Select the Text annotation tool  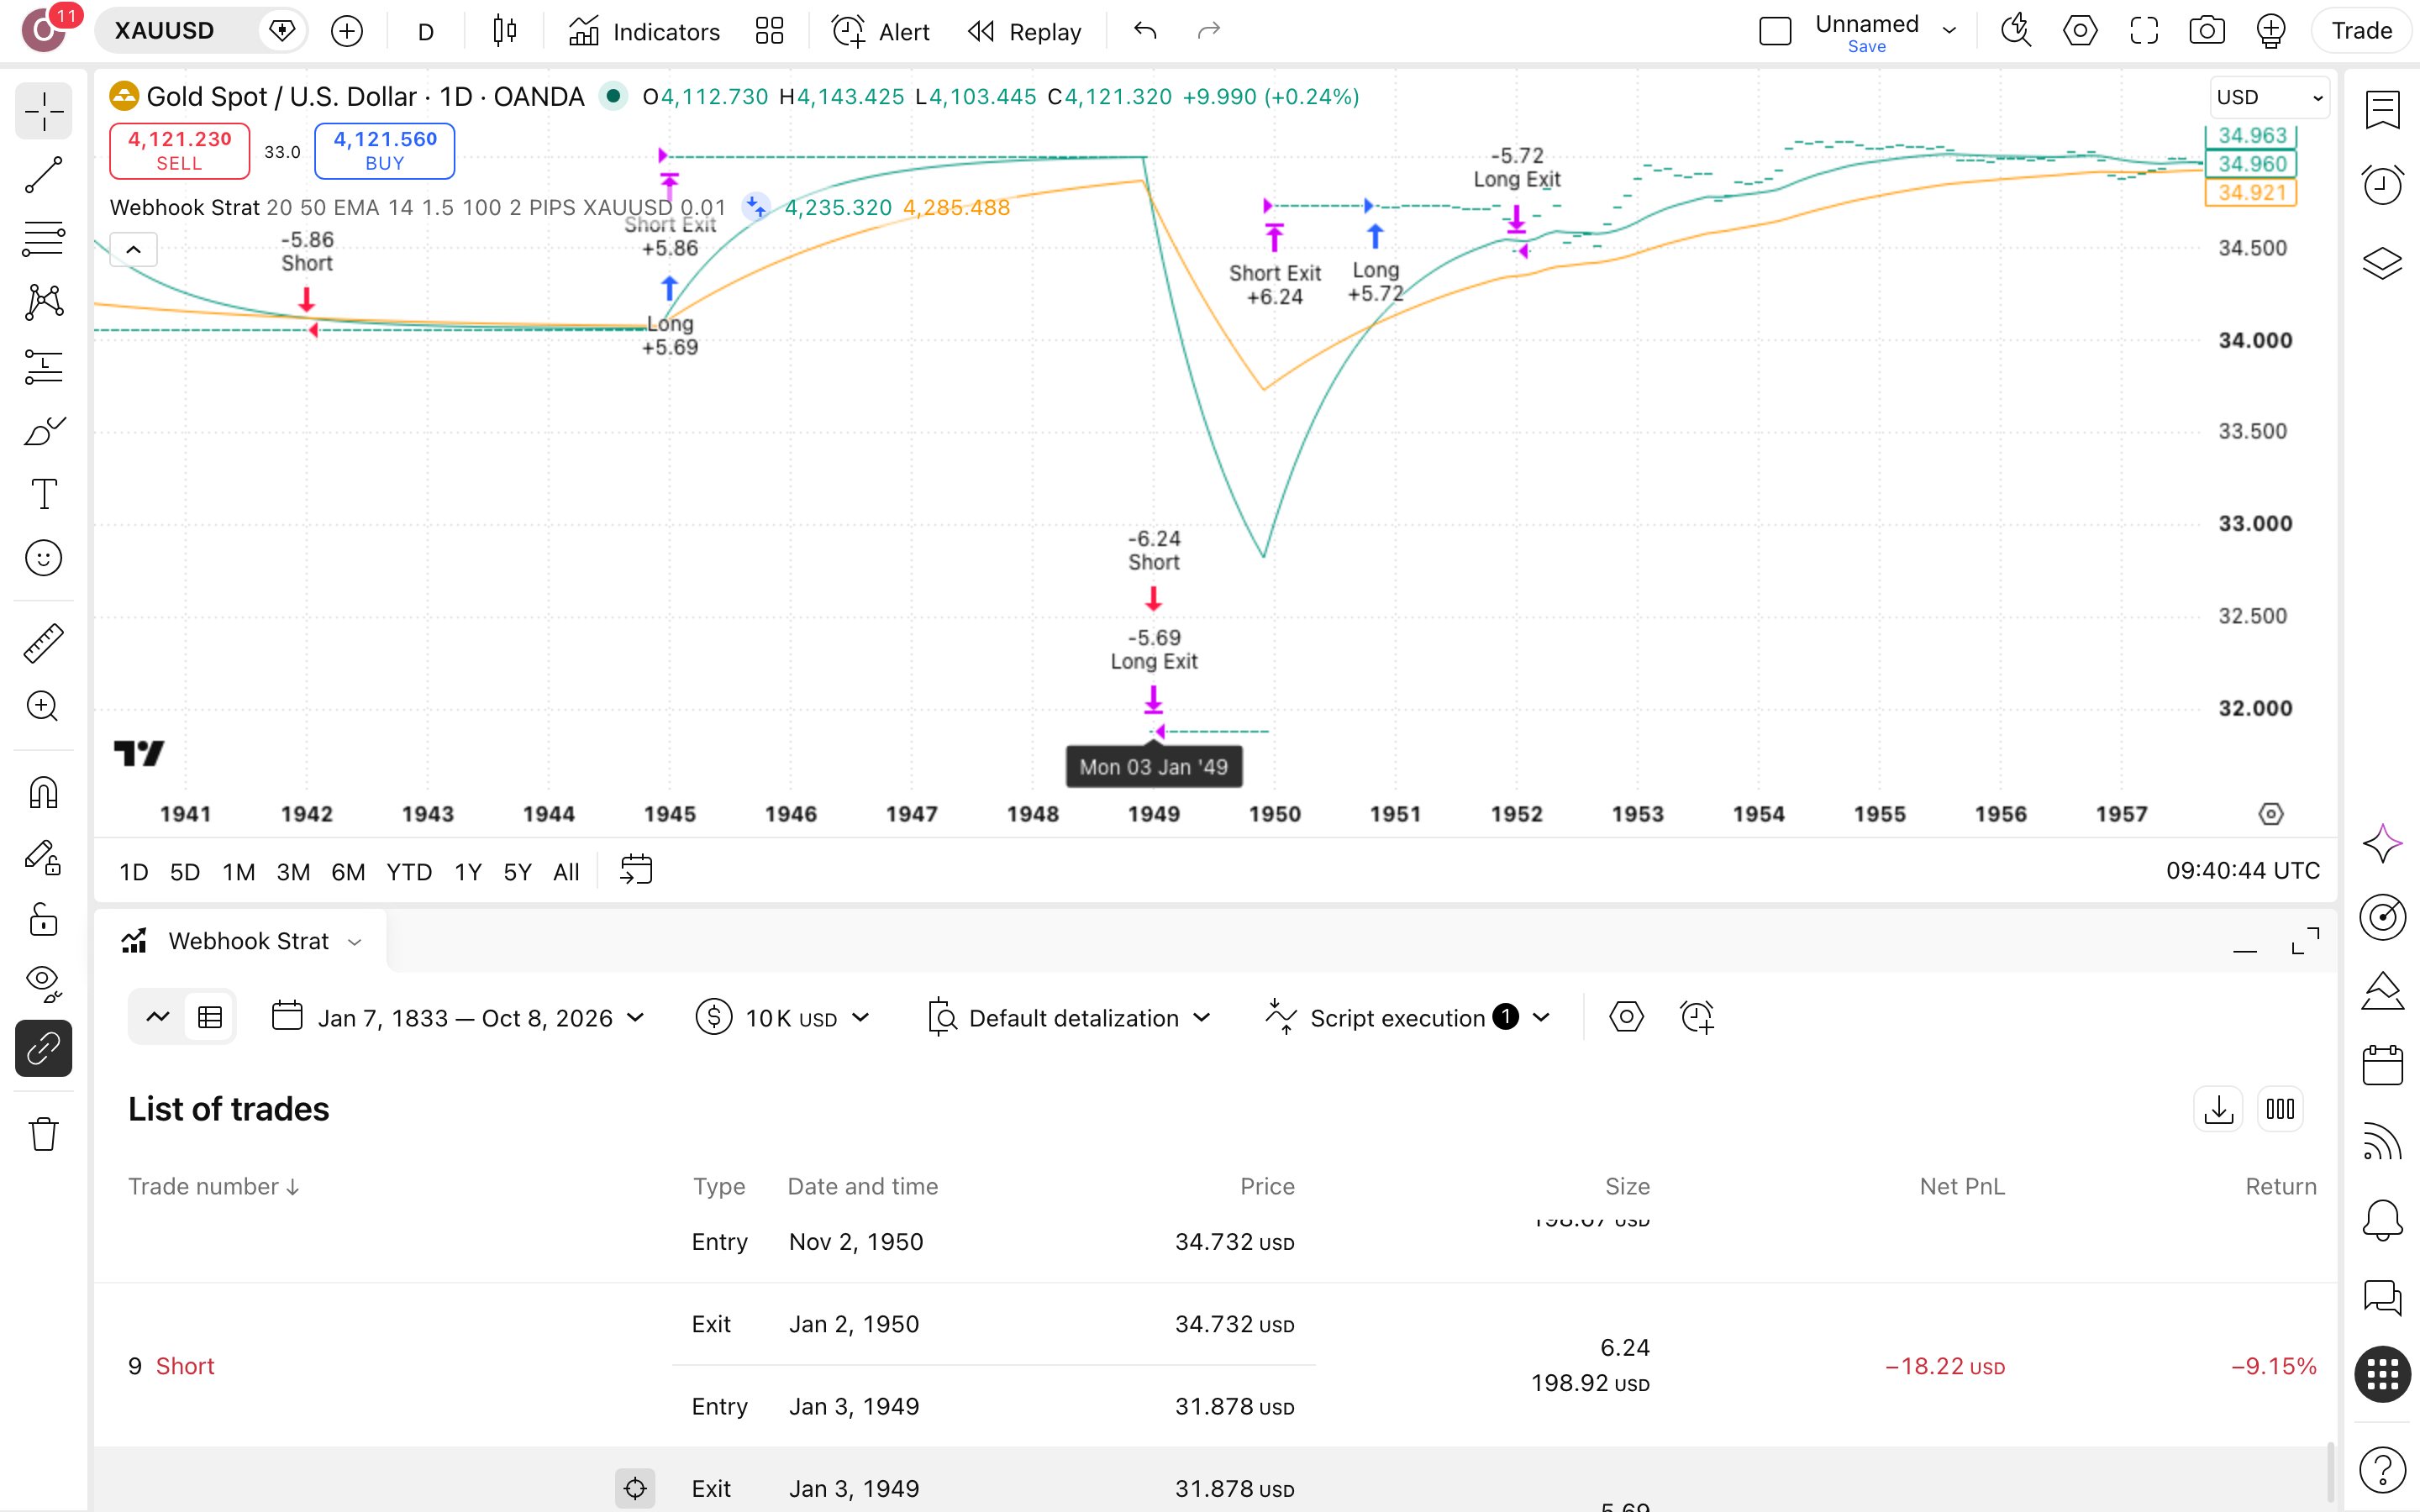pos(43,494)
